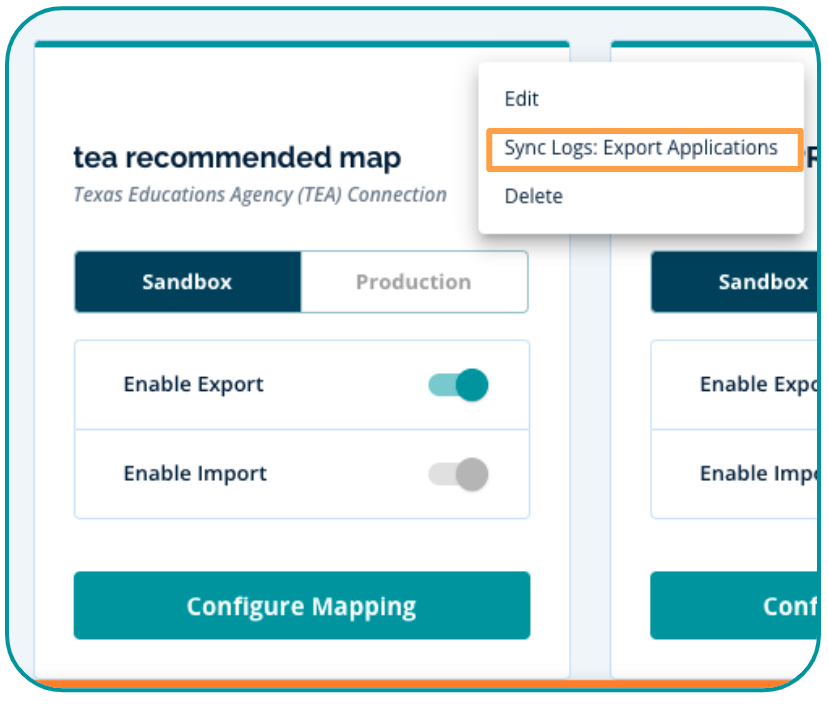Click the "tea recommended map" card title
Viewport: 828px width, 704px height.
coord(237,157)
